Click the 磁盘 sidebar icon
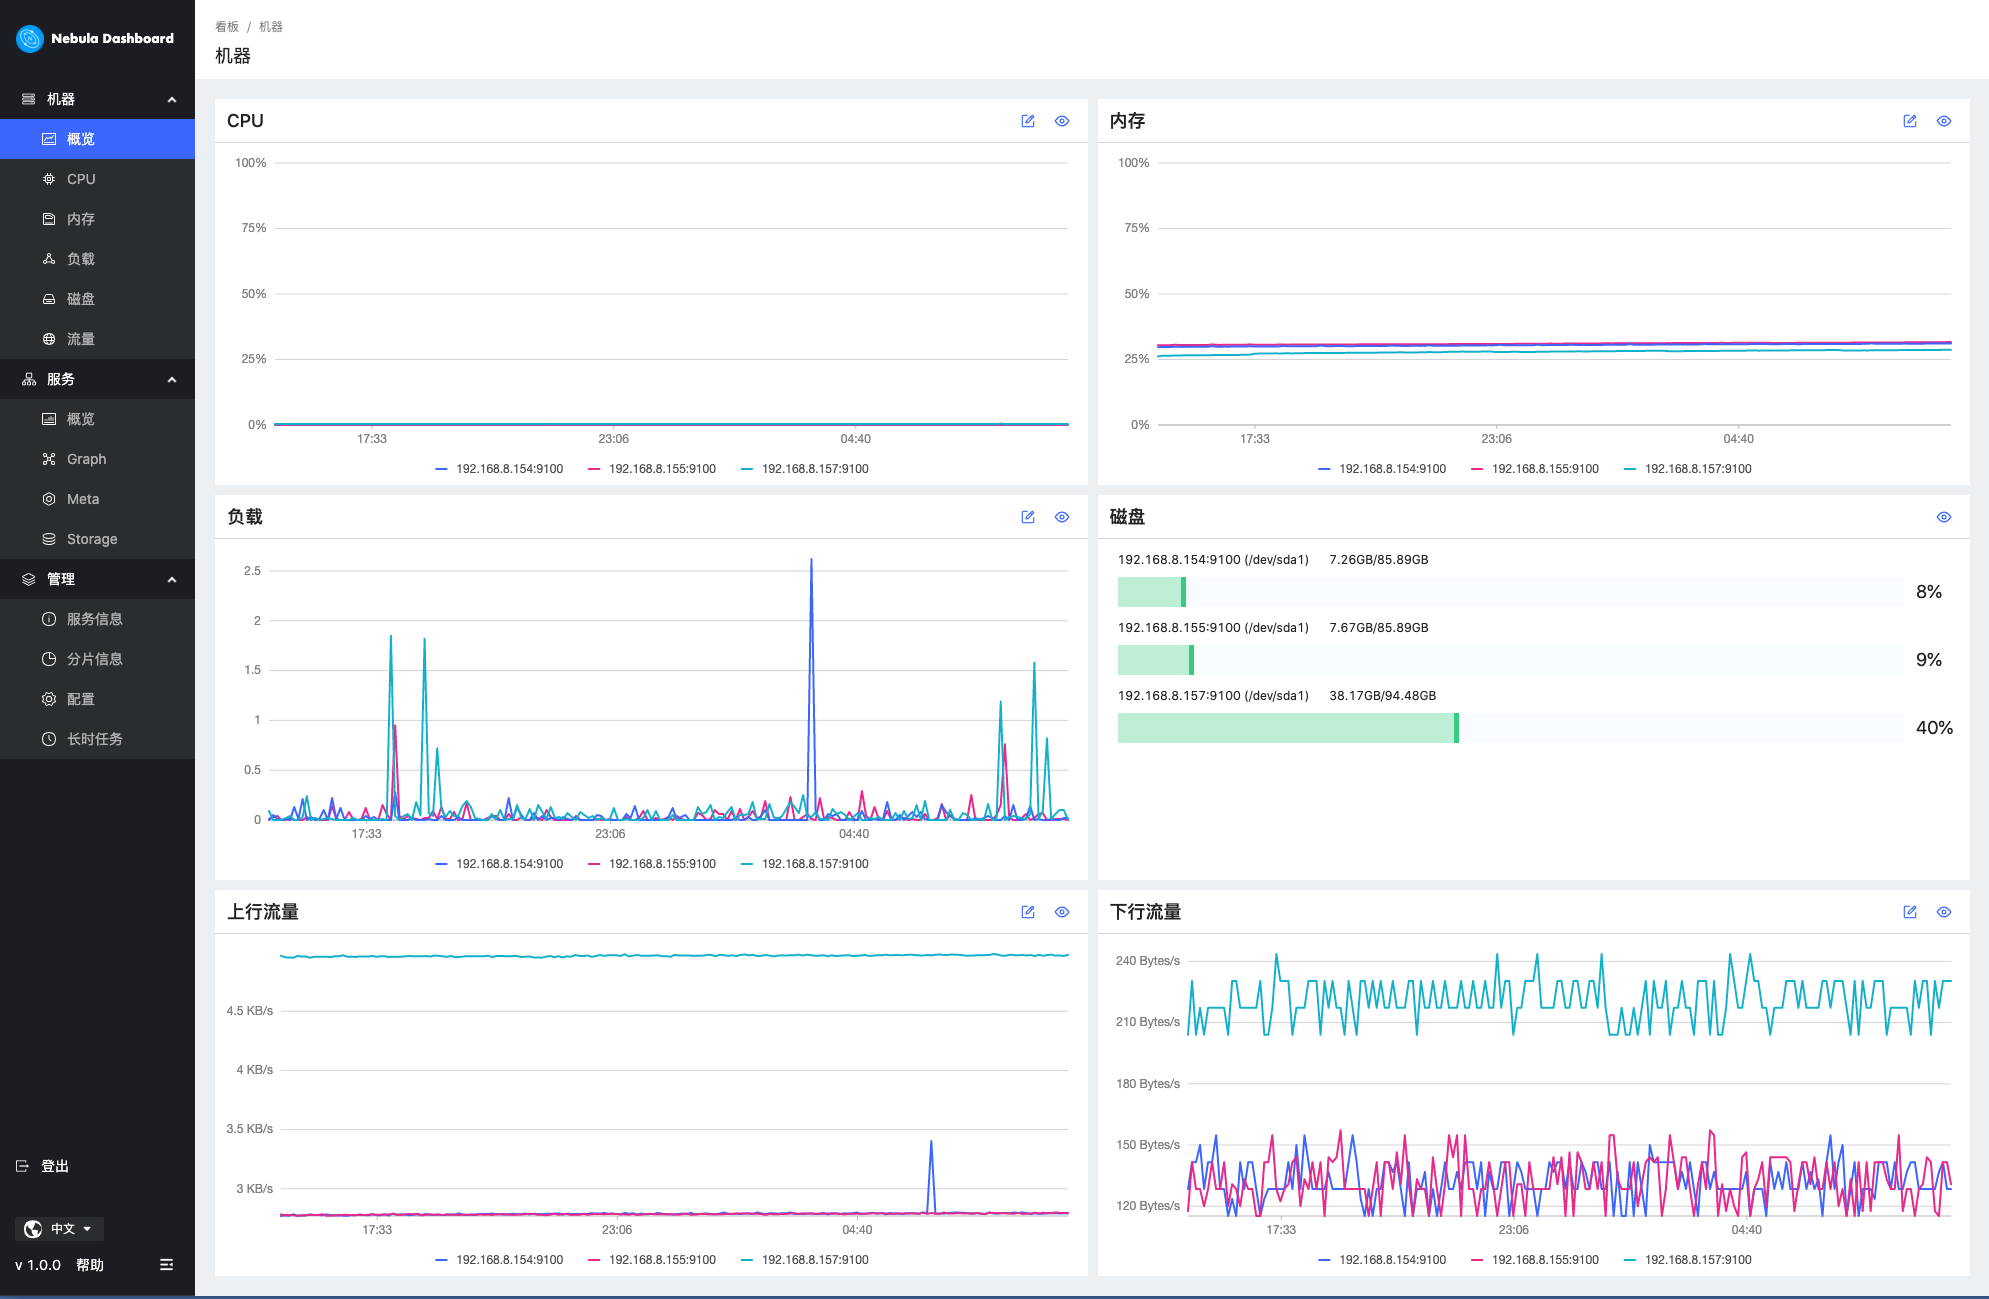1989x1299 pixels. (49, 299)
